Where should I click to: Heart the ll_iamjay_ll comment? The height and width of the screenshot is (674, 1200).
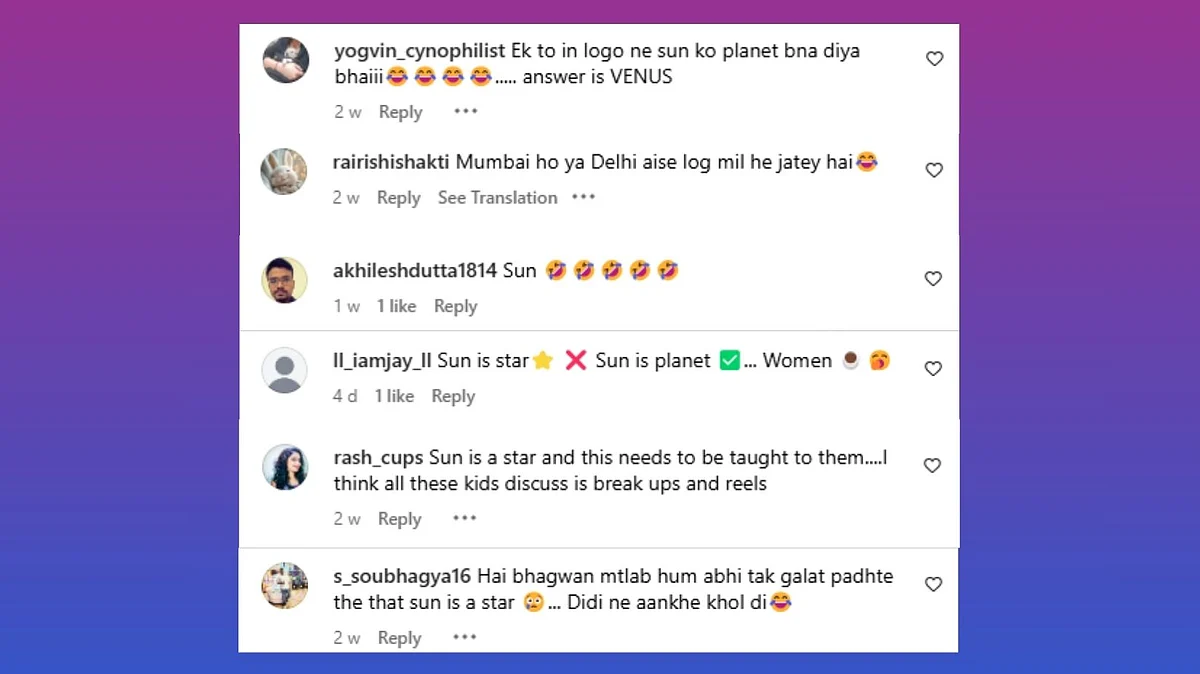(933, 369)
